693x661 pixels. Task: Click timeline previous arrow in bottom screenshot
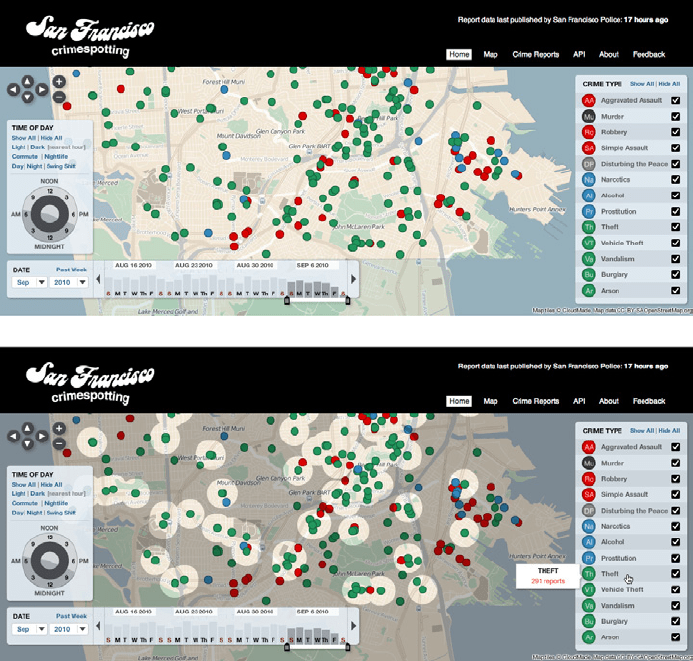99,626
